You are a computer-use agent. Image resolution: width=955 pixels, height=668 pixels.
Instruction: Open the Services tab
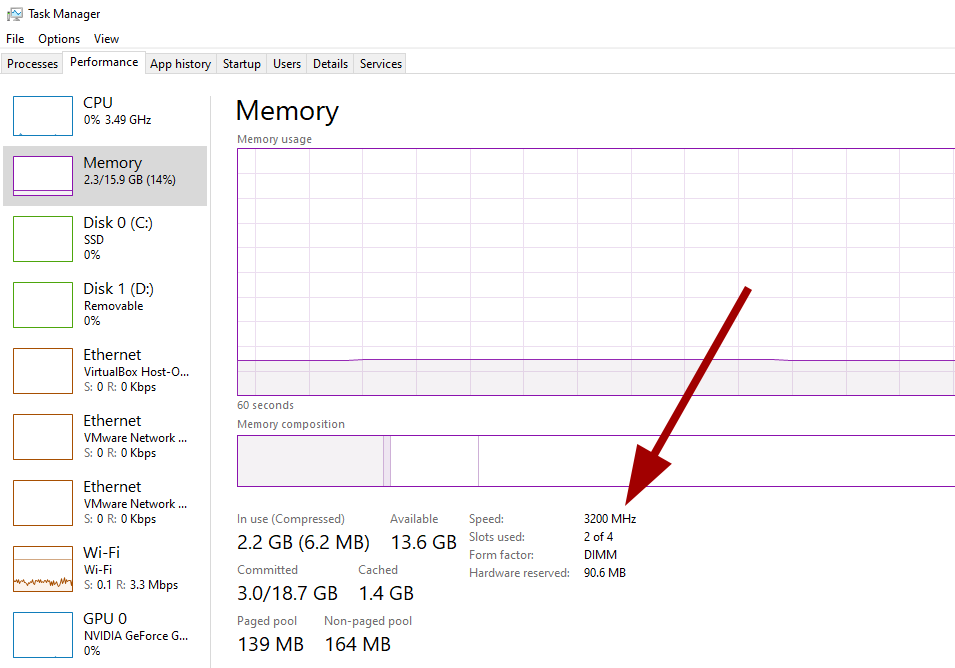pos(380,63)
